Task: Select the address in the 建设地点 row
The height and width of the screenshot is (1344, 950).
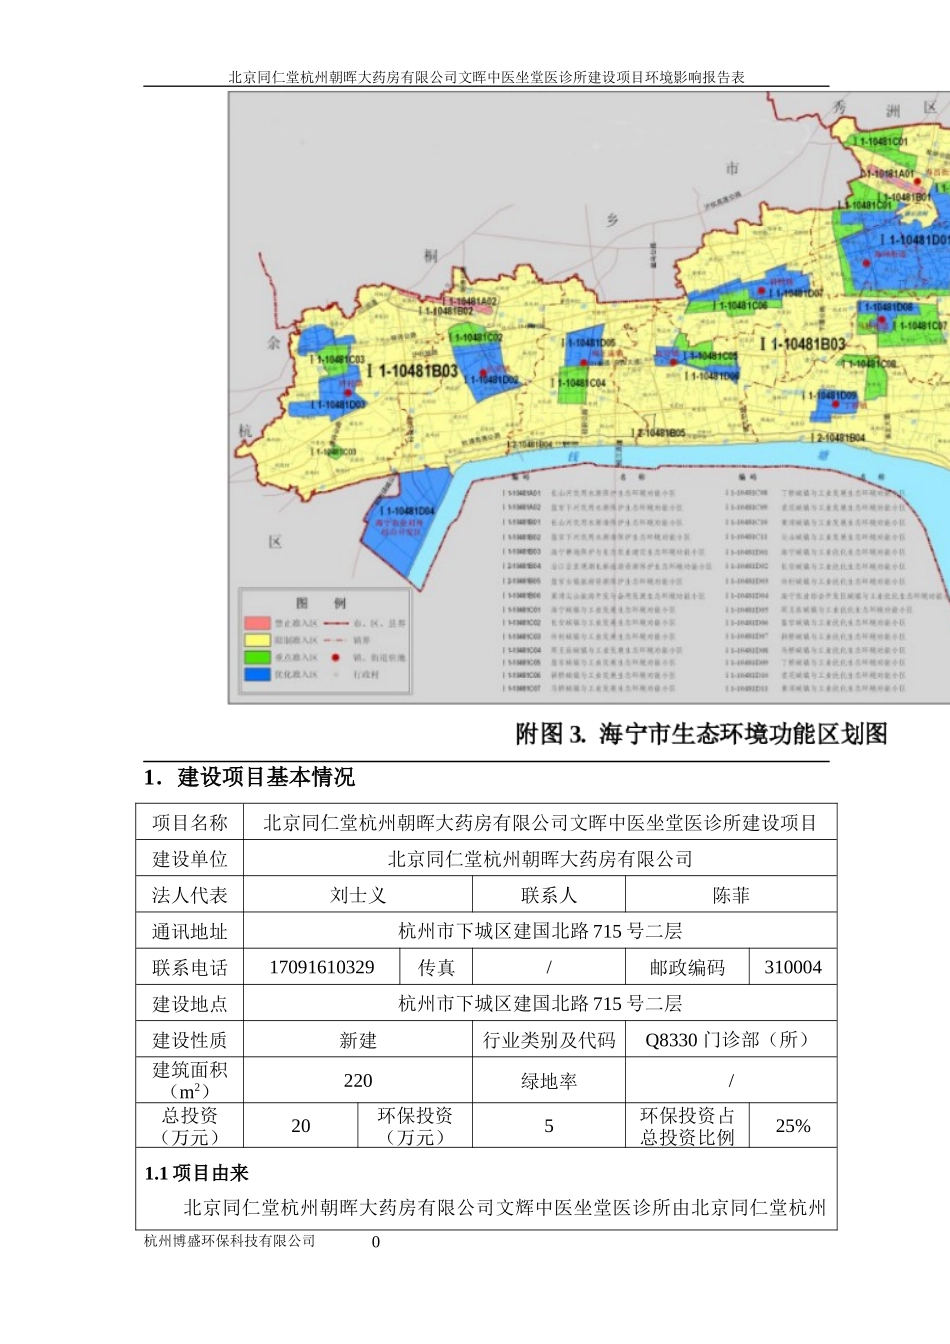Action: coord(540,1003)
